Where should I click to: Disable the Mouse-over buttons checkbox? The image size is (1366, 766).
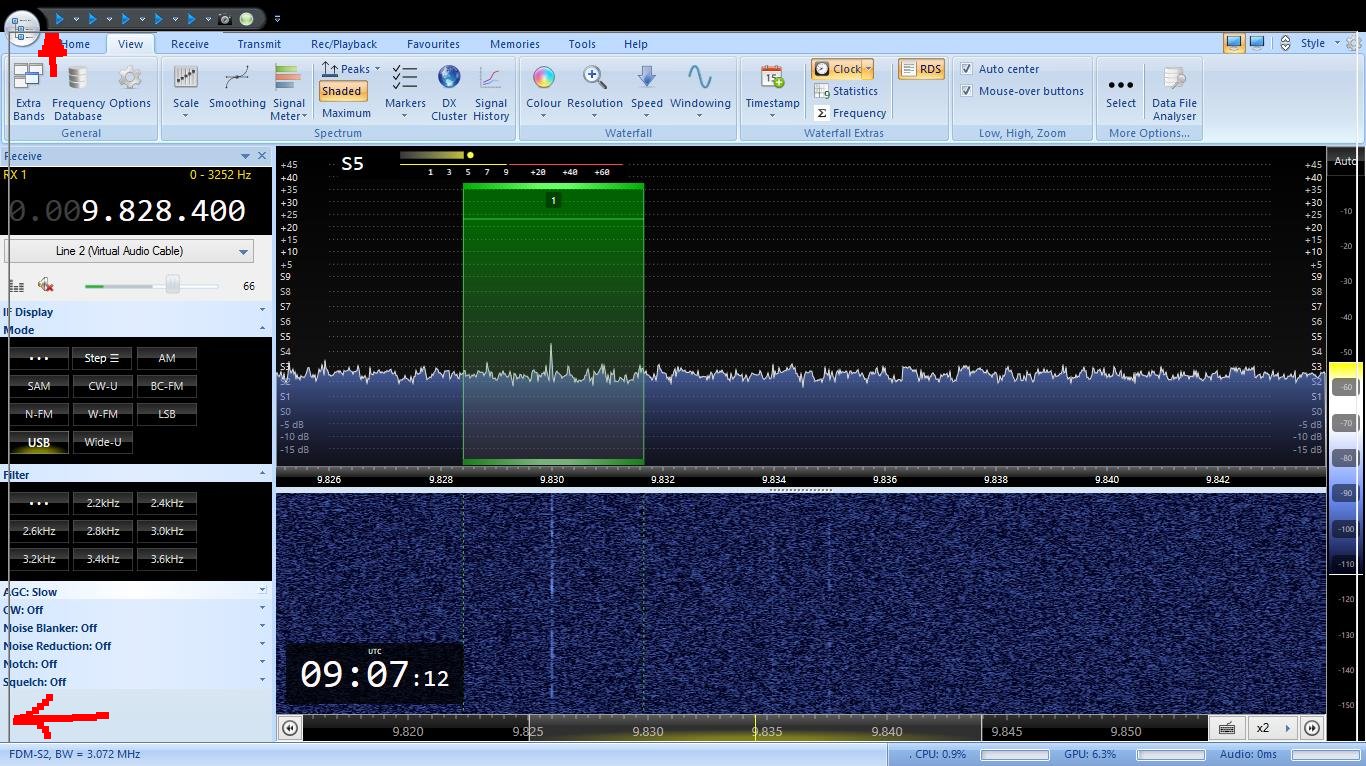[967, 91]
